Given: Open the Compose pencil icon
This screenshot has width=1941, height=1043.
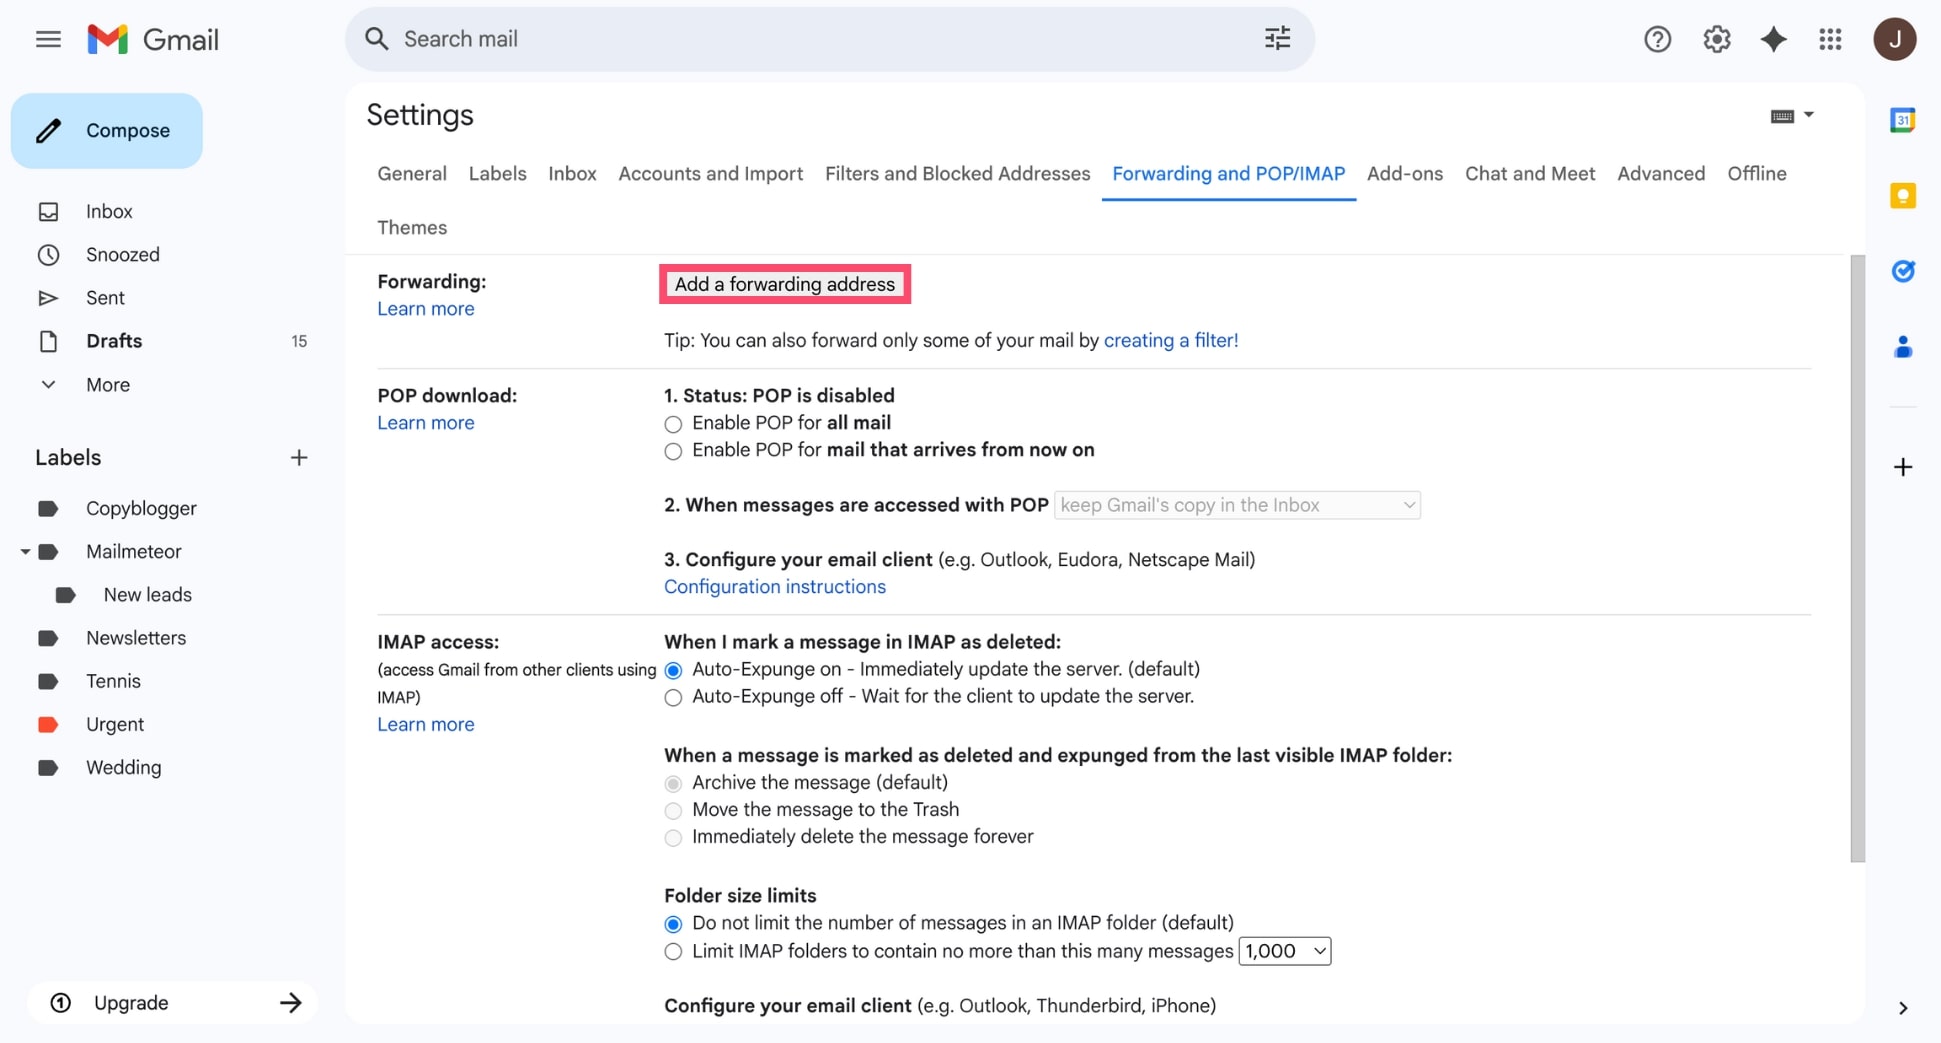Looking at the screenshot, I should tap(49, 130).
